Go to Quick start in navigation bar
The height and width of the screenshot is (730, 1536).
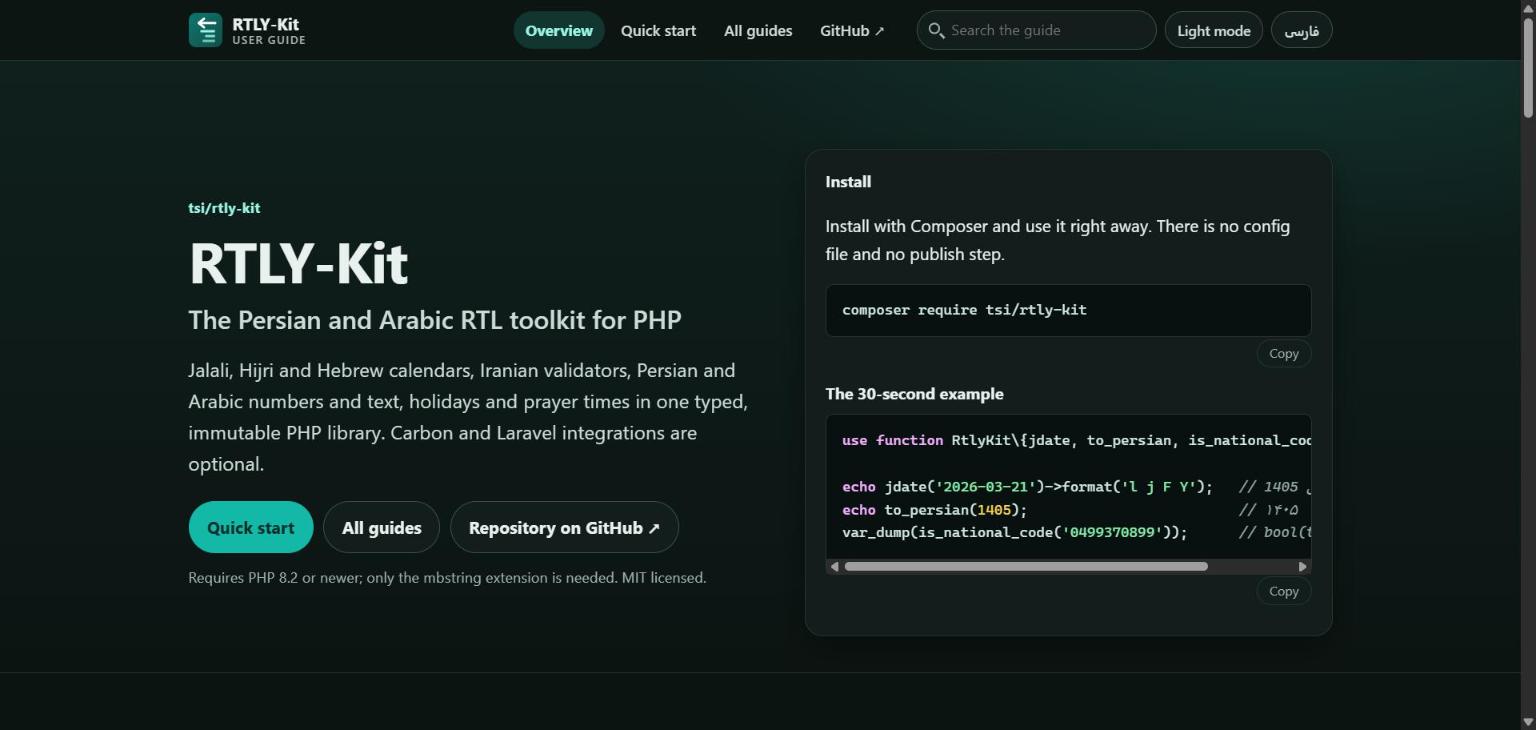[x=658, y=30]
